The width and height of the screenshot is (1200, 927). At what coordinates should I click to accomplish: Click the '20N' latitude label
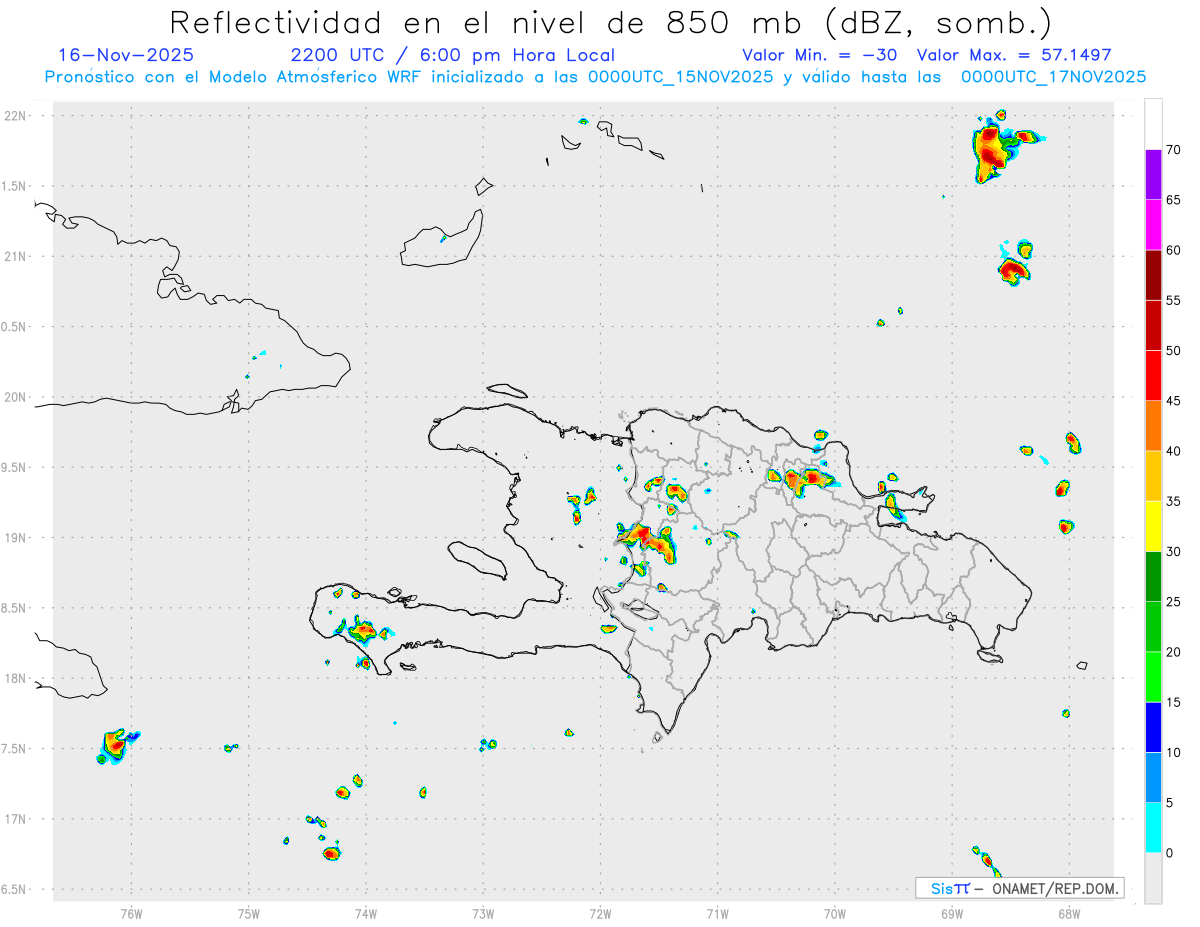tap(17, 397)
